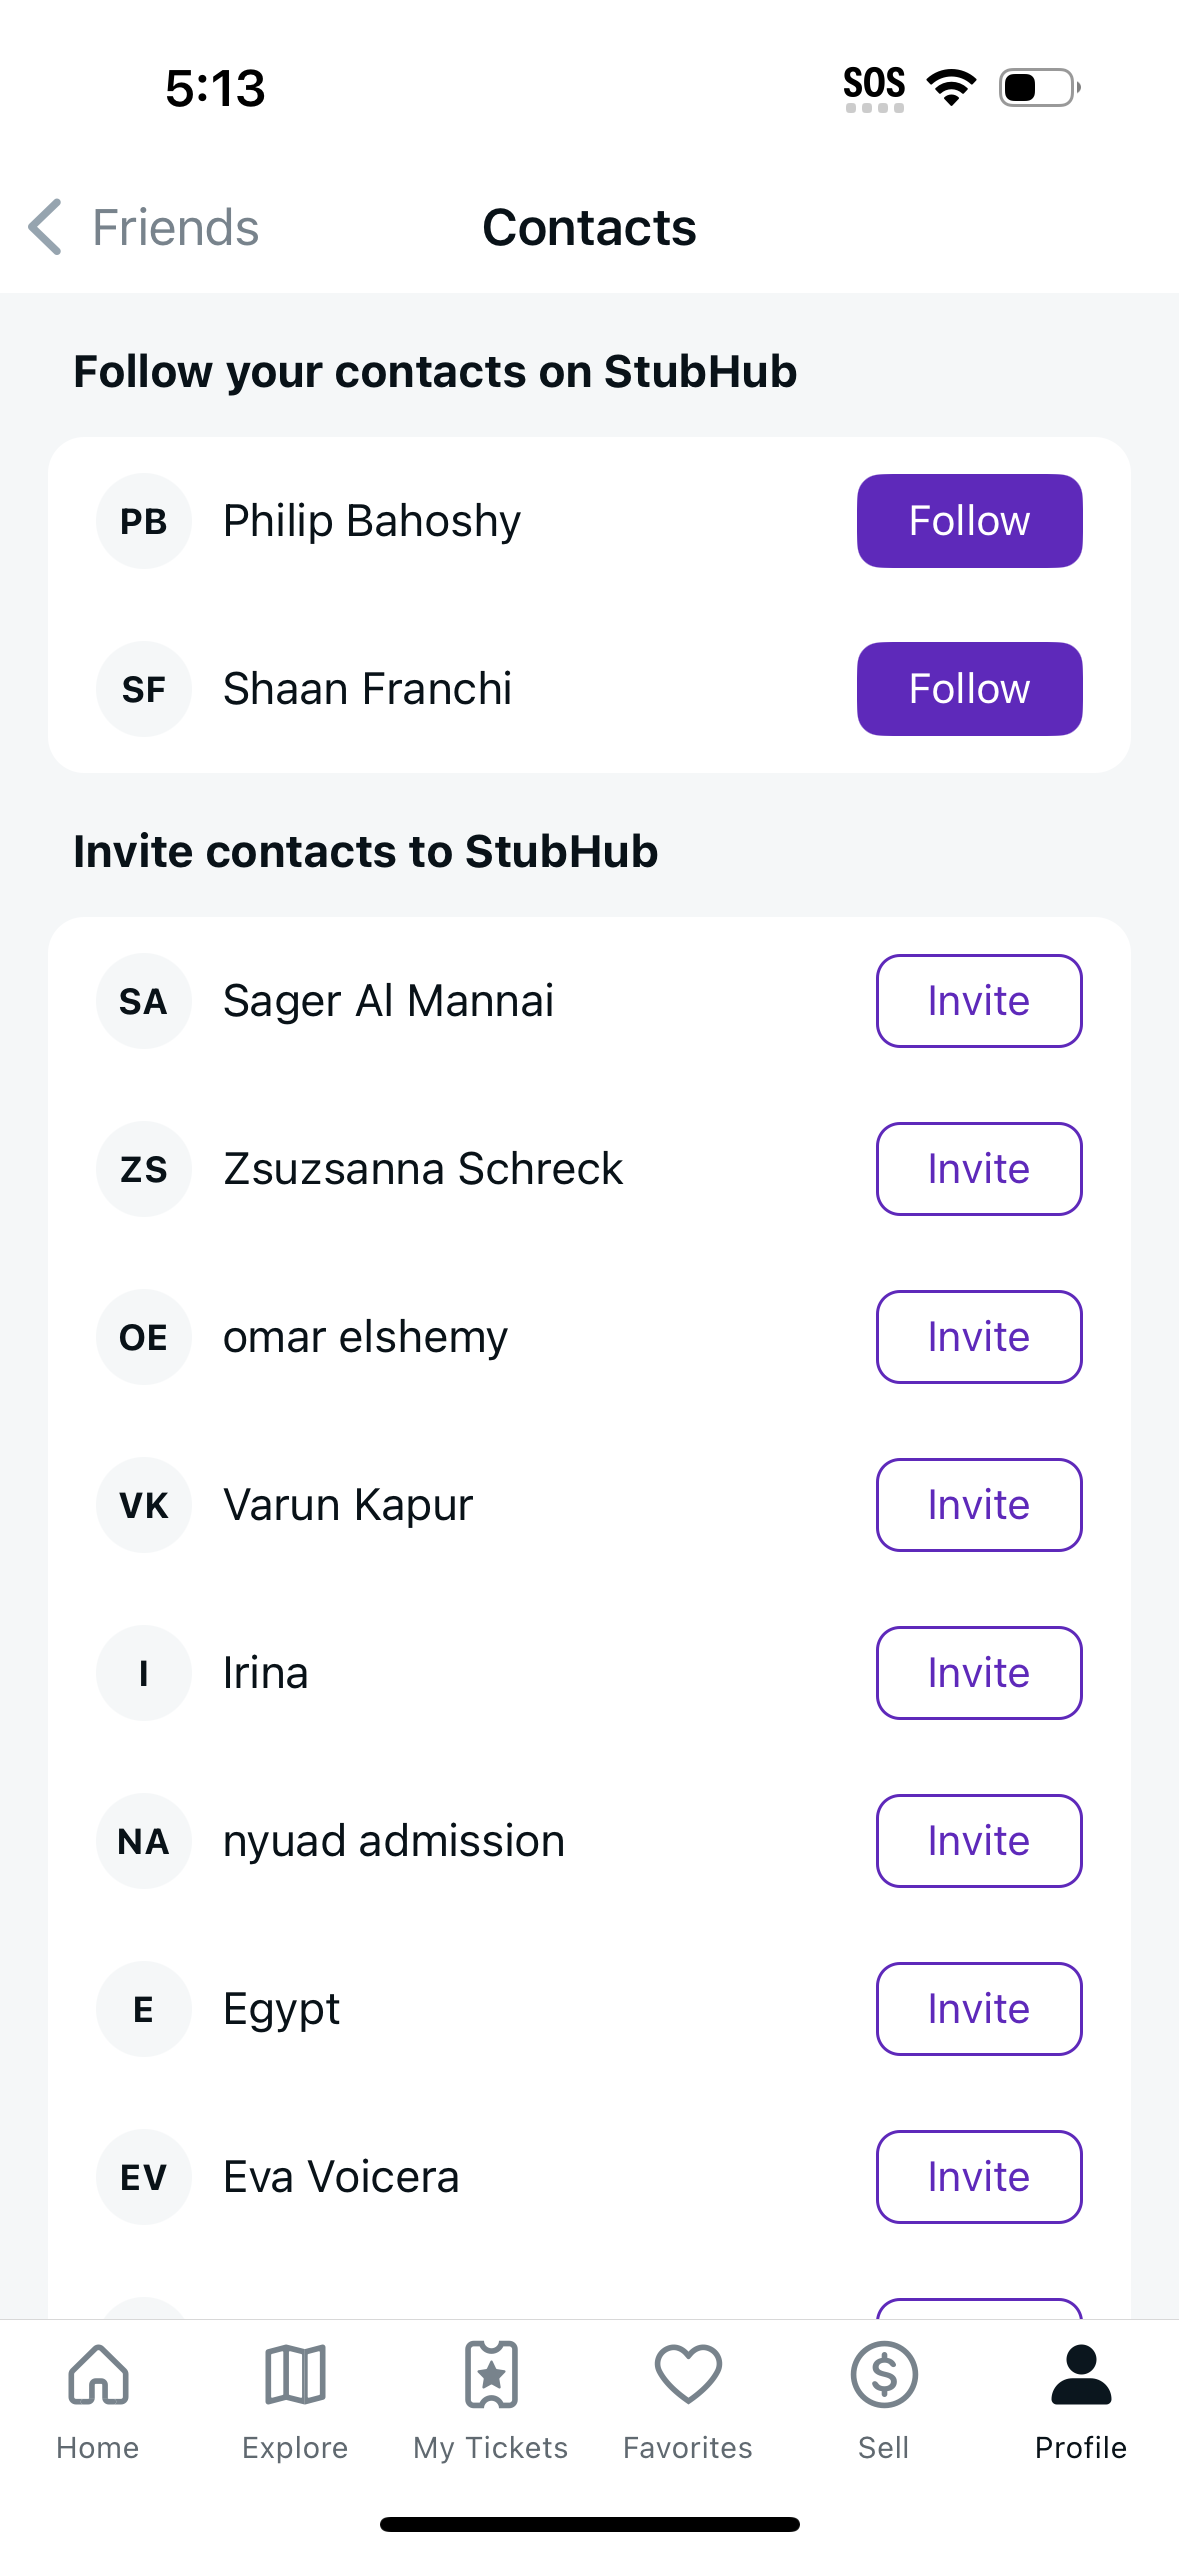The height and width of the screenshot is (2556, 1179).
Task: Invite Eva Voicera
Action: pyautogui.click(x=979, y=2177)
